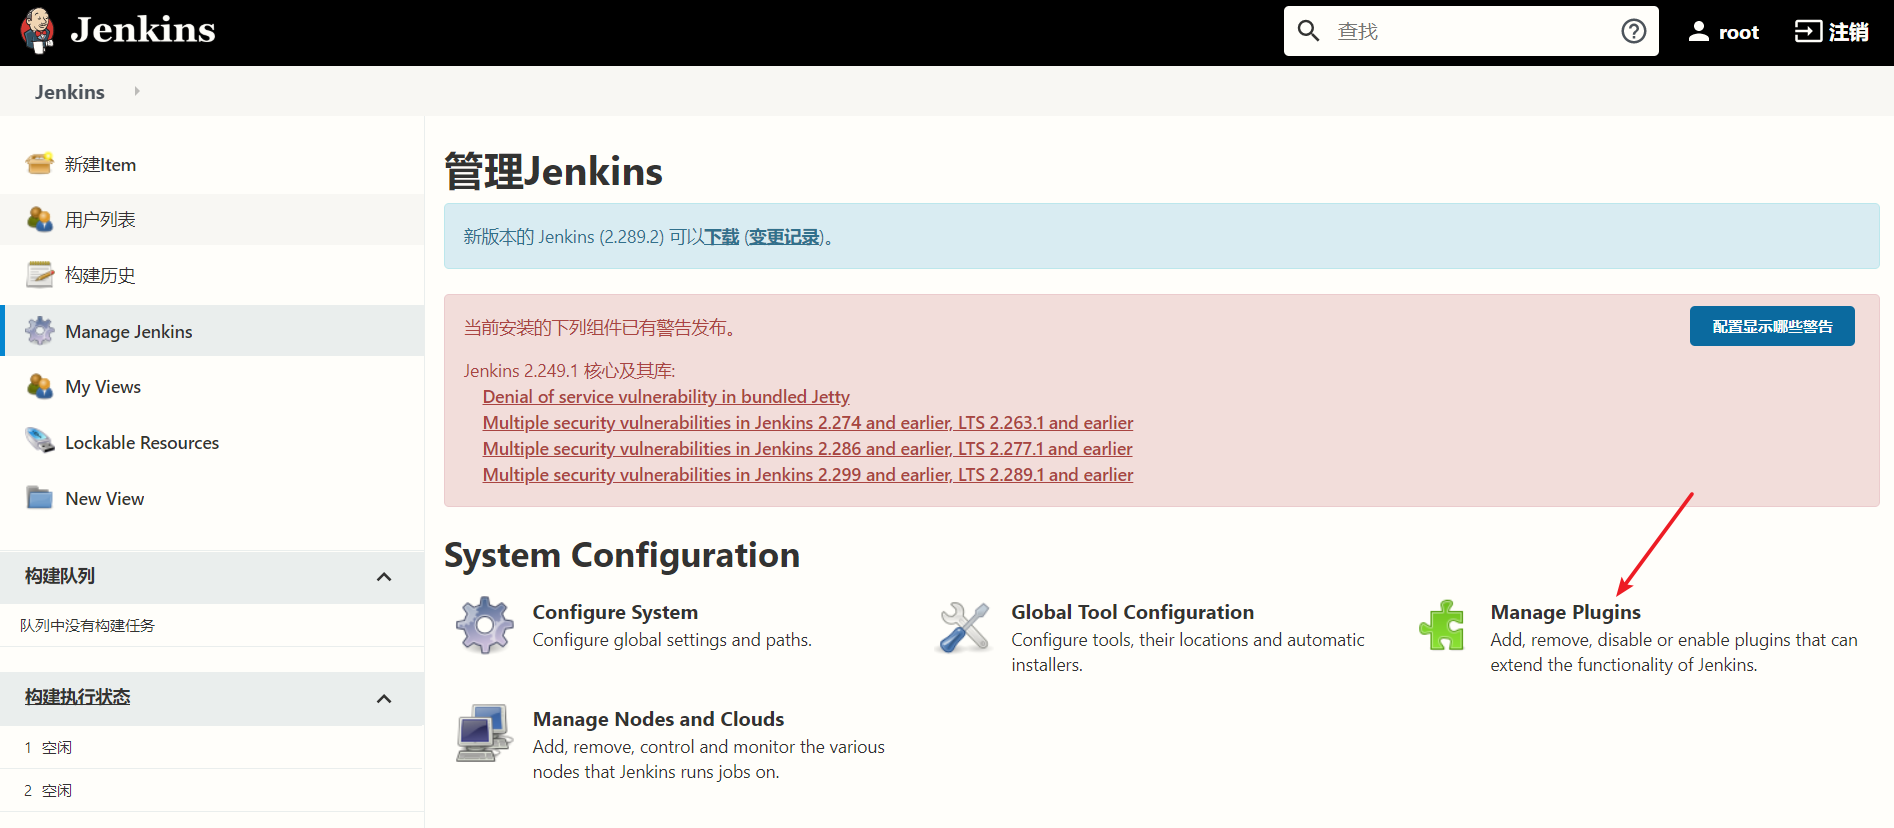
Task: Open the Configure System title link
Action: 615,612
